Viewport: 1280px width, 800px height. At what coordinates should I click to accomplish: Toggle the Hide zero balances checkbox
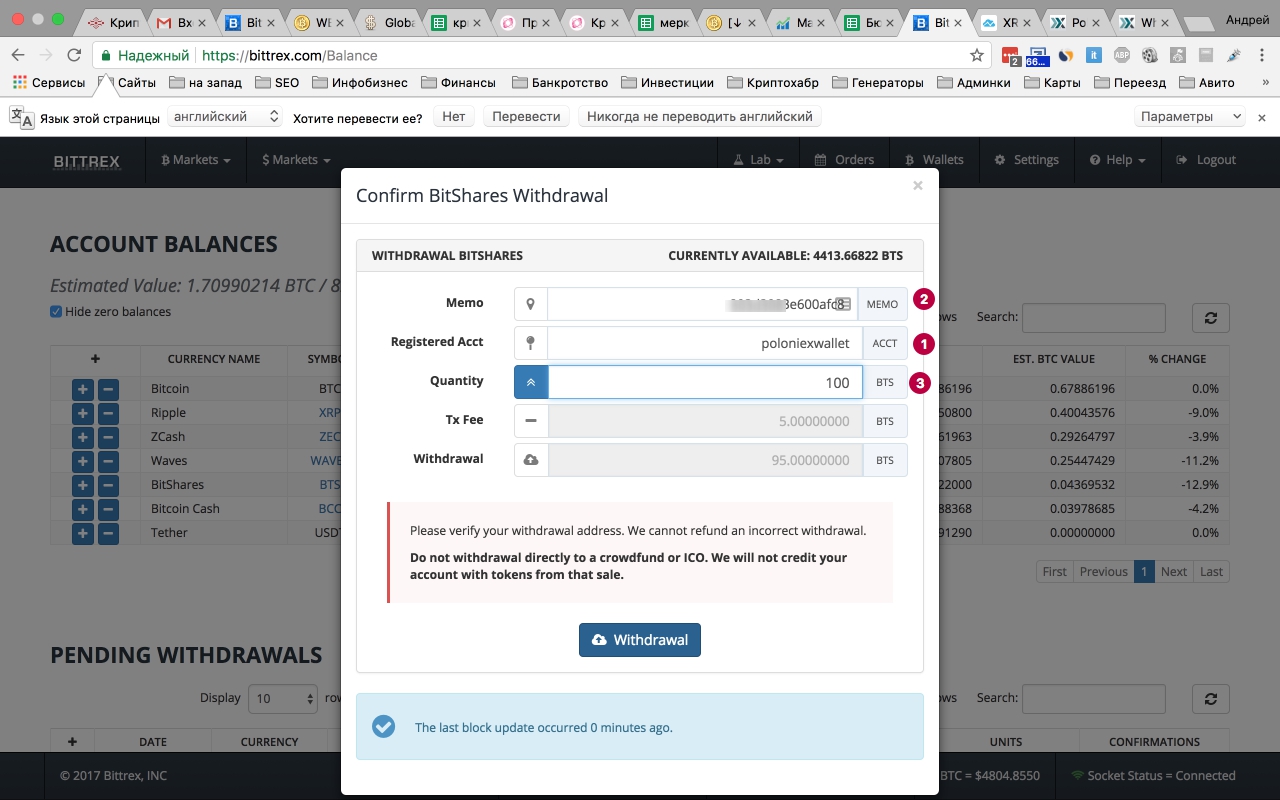[56, 312]
